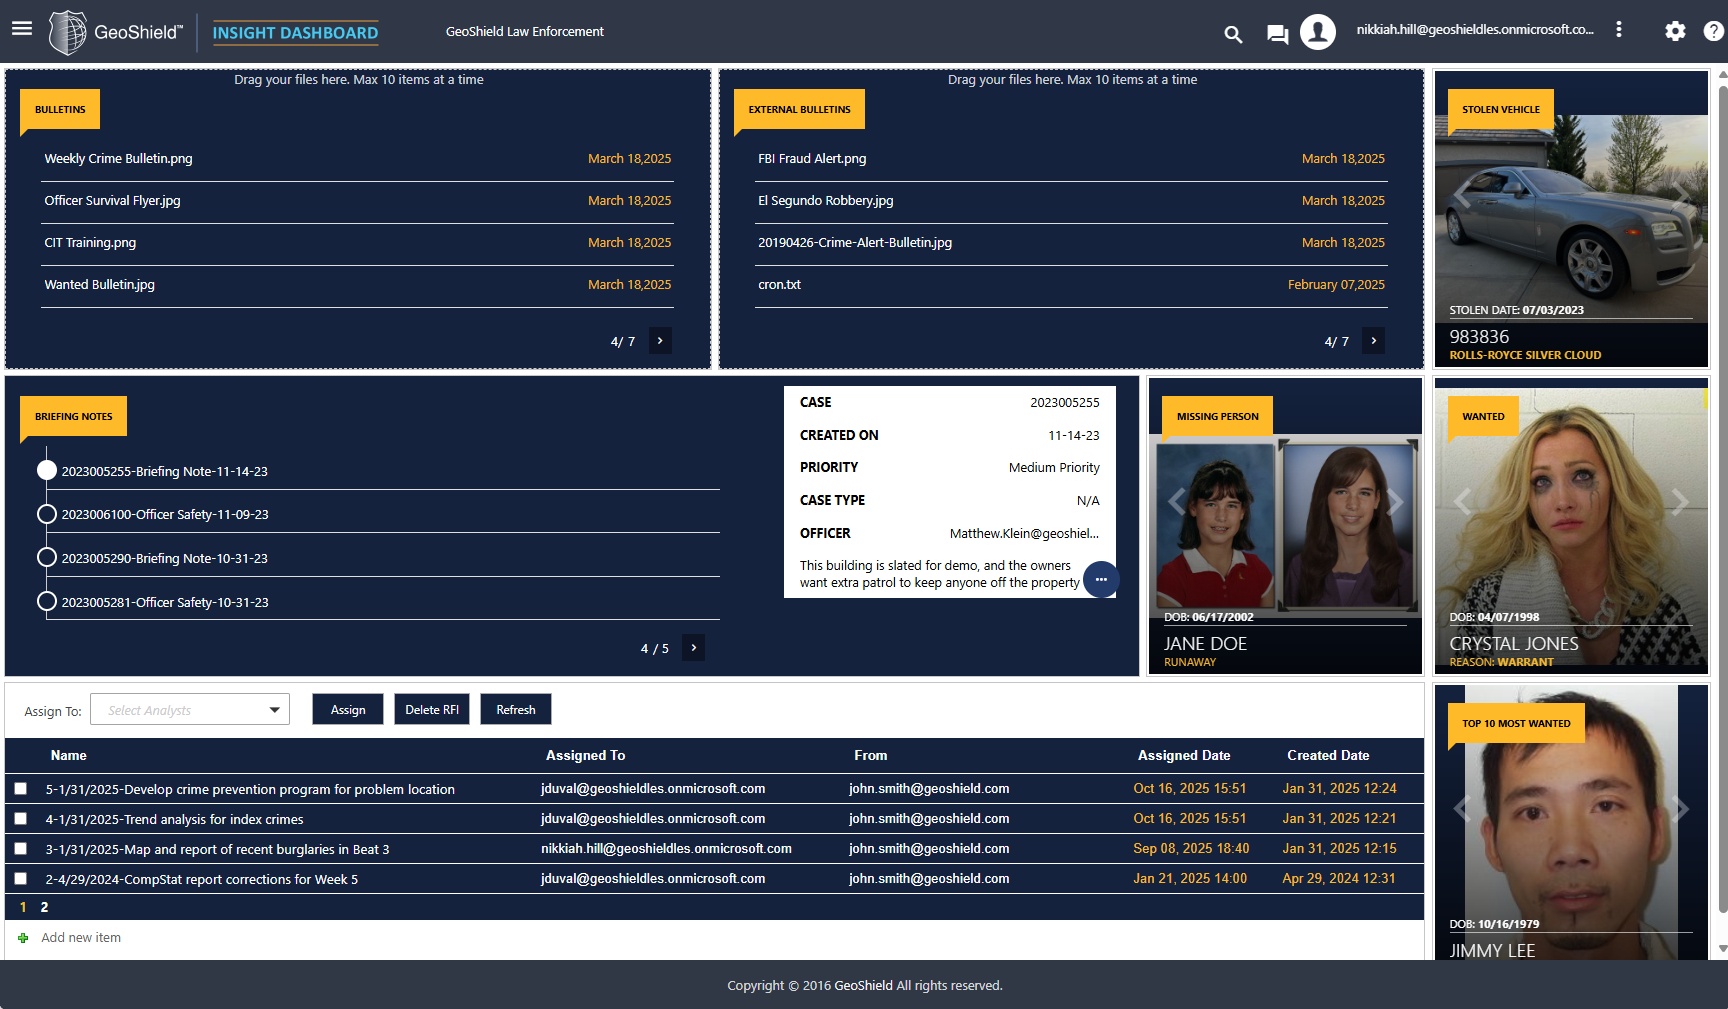This screenshot has height=1009, width=1728.
Task: Open the vertical three-dot account menu
Action: click(1618, 30)
